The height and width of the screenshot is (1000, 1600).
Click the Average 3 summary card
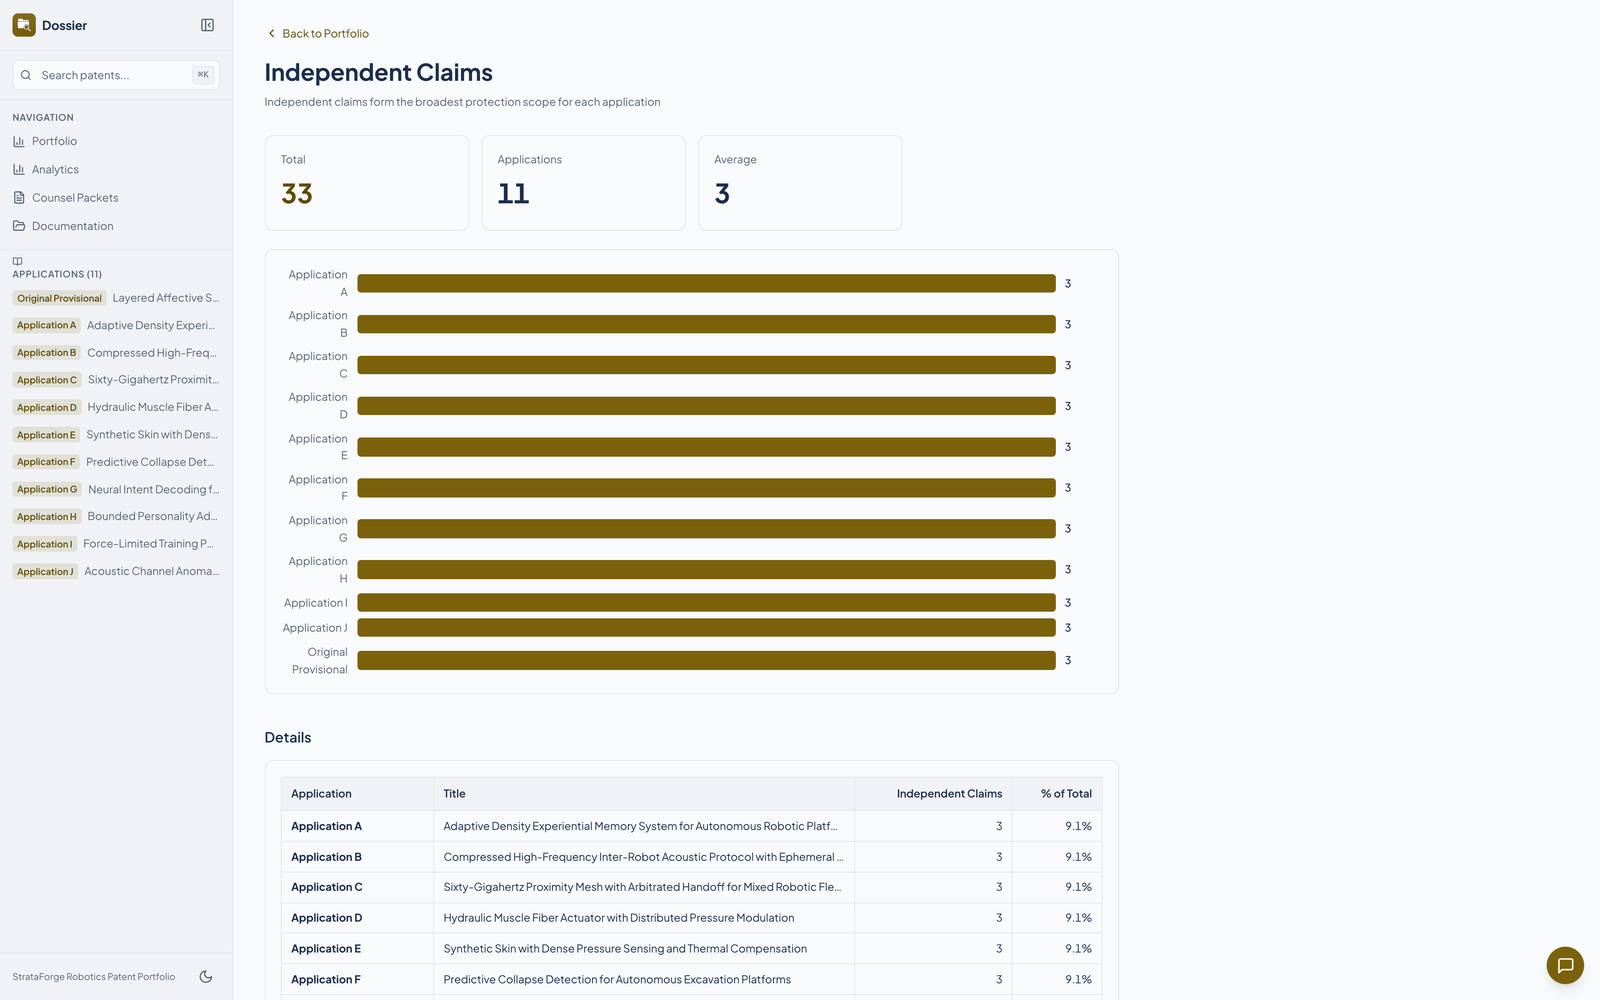point(800,183)
